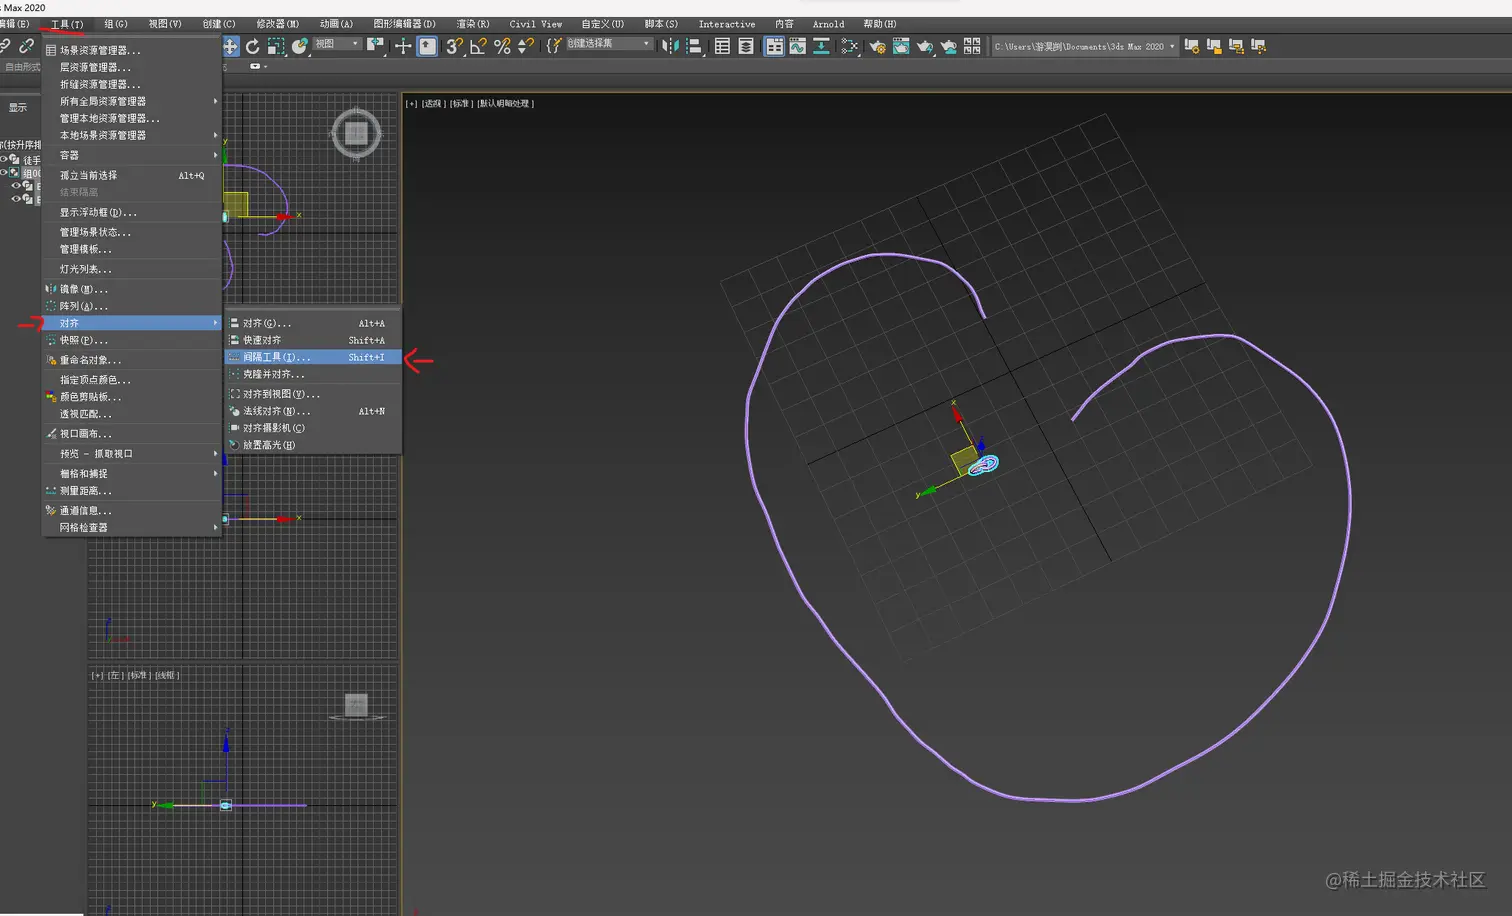1512x916 pixels.
Task: Click Use Pivot Point Center icon
Action: point(375,45)
